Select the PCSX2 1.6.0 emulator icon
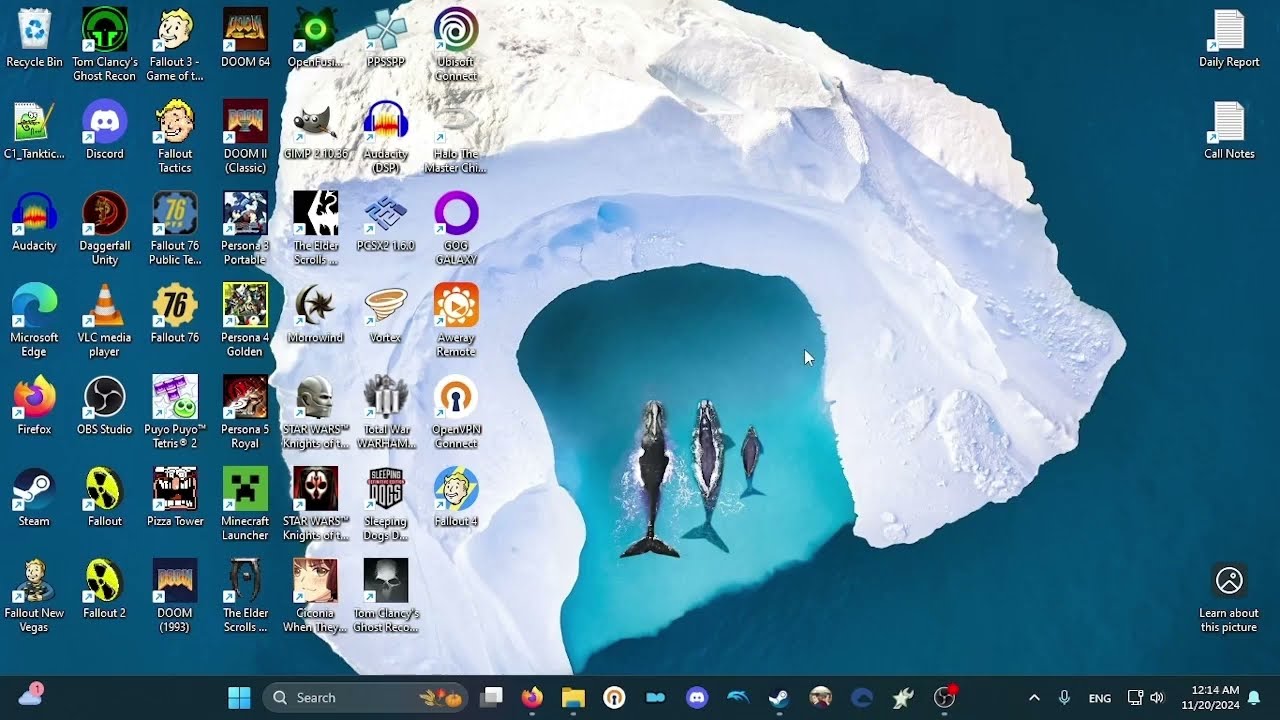Viewport: 1280px width, 720px height. [385, 223]
